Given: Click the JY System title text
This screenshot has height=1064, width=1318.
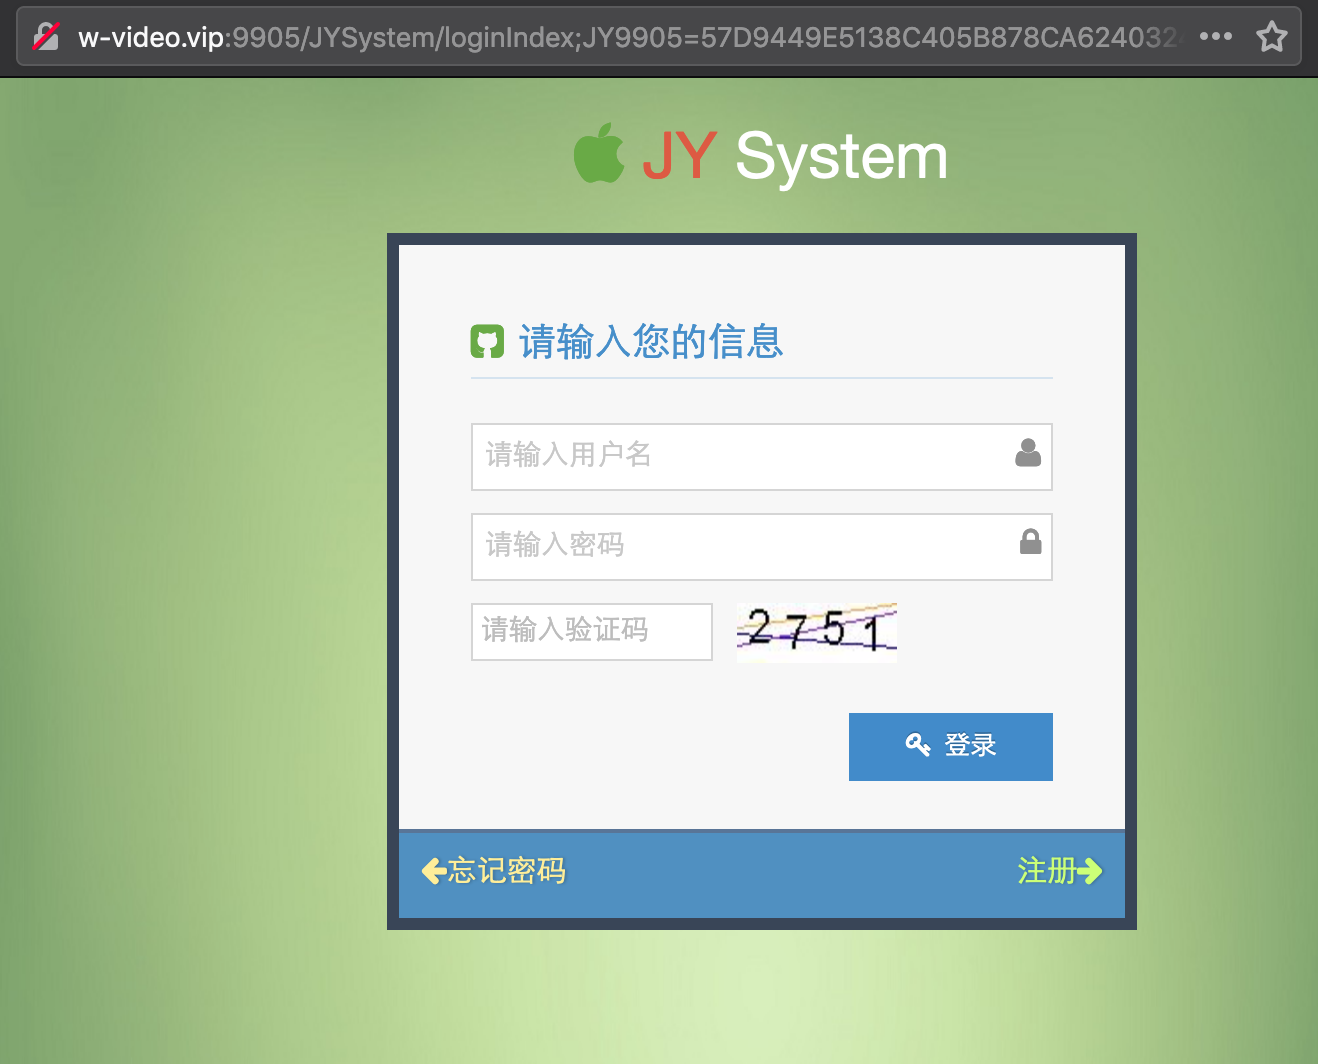Looking at the screenshot, I should [x=794, y=156].
